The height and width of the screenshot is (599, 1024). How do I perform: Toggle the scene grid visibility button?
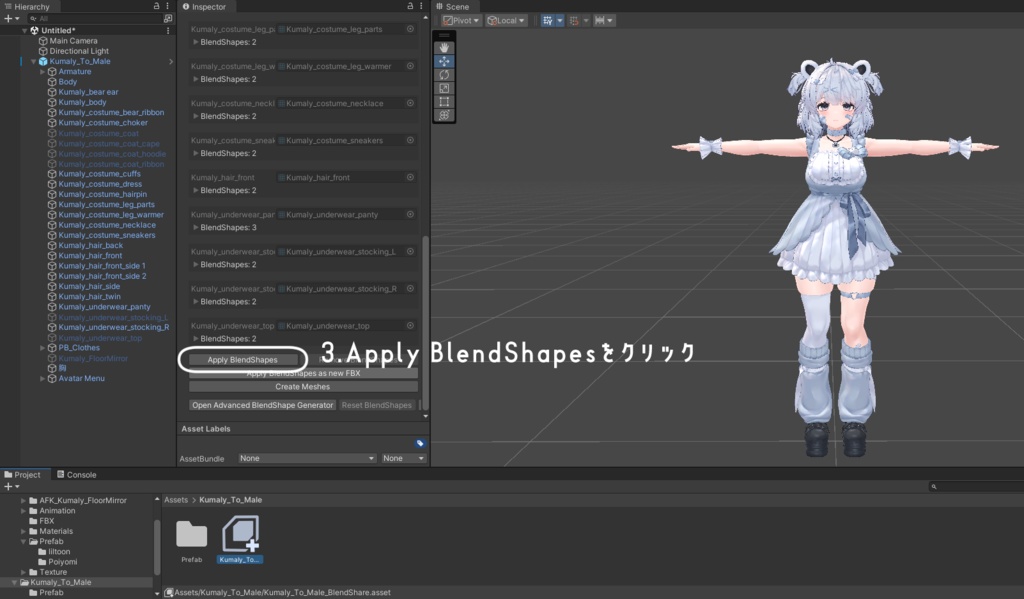pyautogui.click(x=547, y=20)
